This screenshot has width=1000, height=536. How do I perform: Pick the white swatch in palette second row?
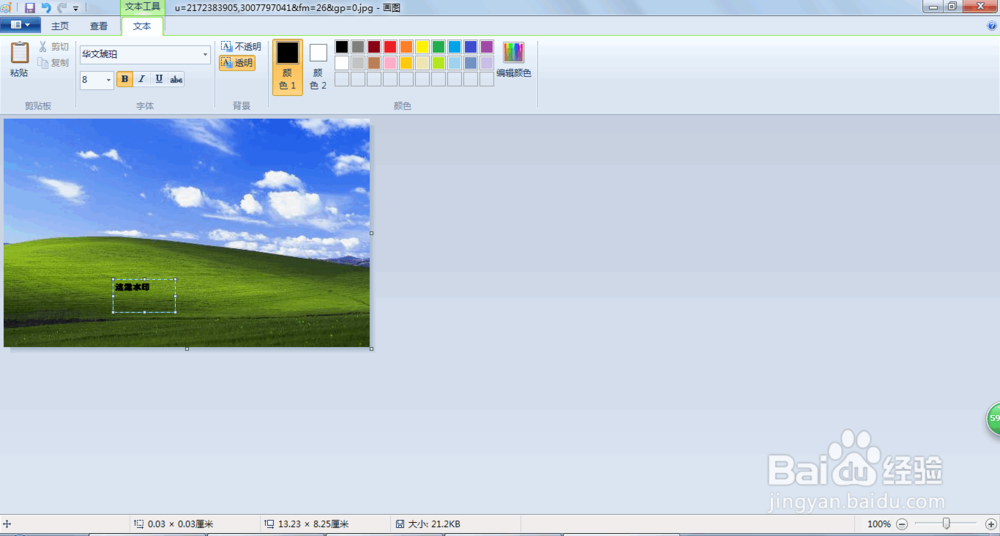[x=342, y=63]
